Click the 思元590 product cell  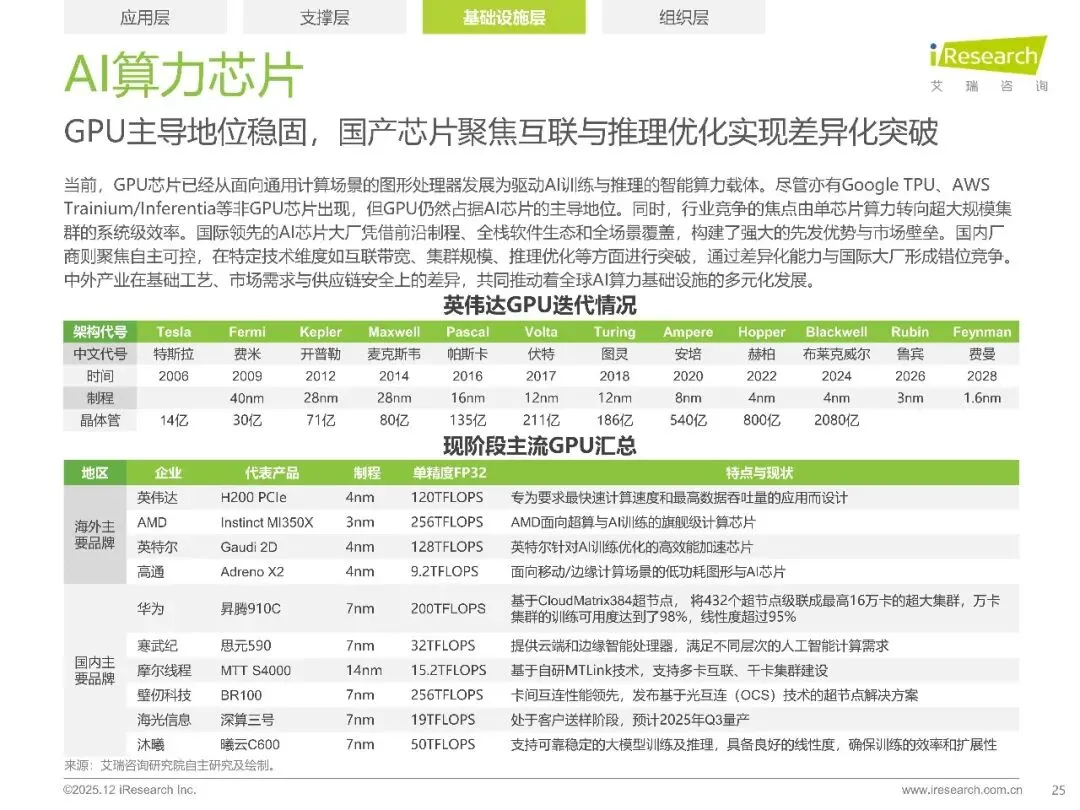coord(246,645)
